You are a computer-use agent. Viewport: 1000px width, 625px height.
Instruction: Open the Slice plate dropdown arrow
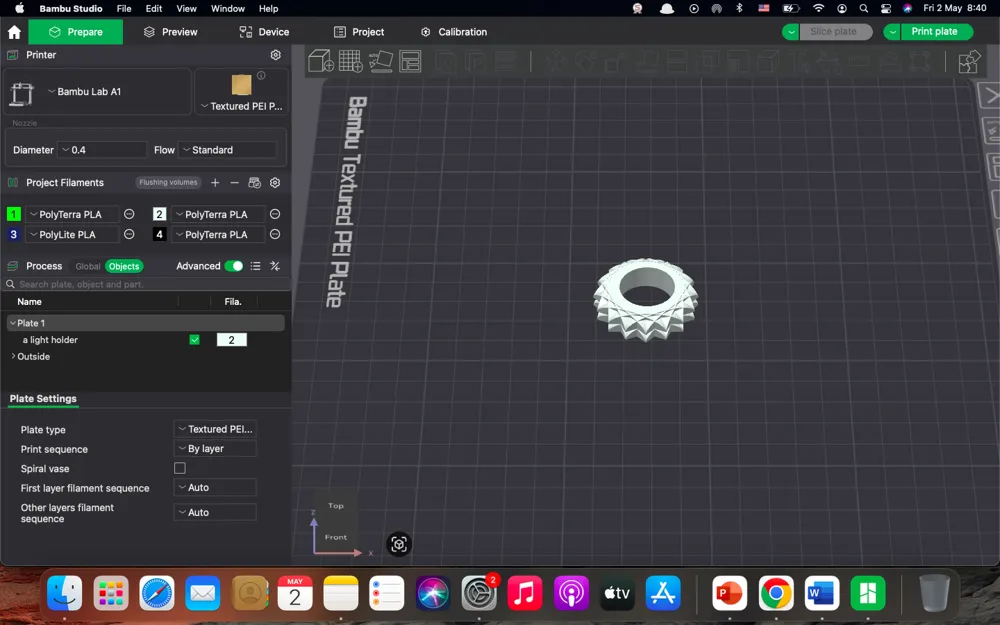pyautogui.click(x=791, y=32)
